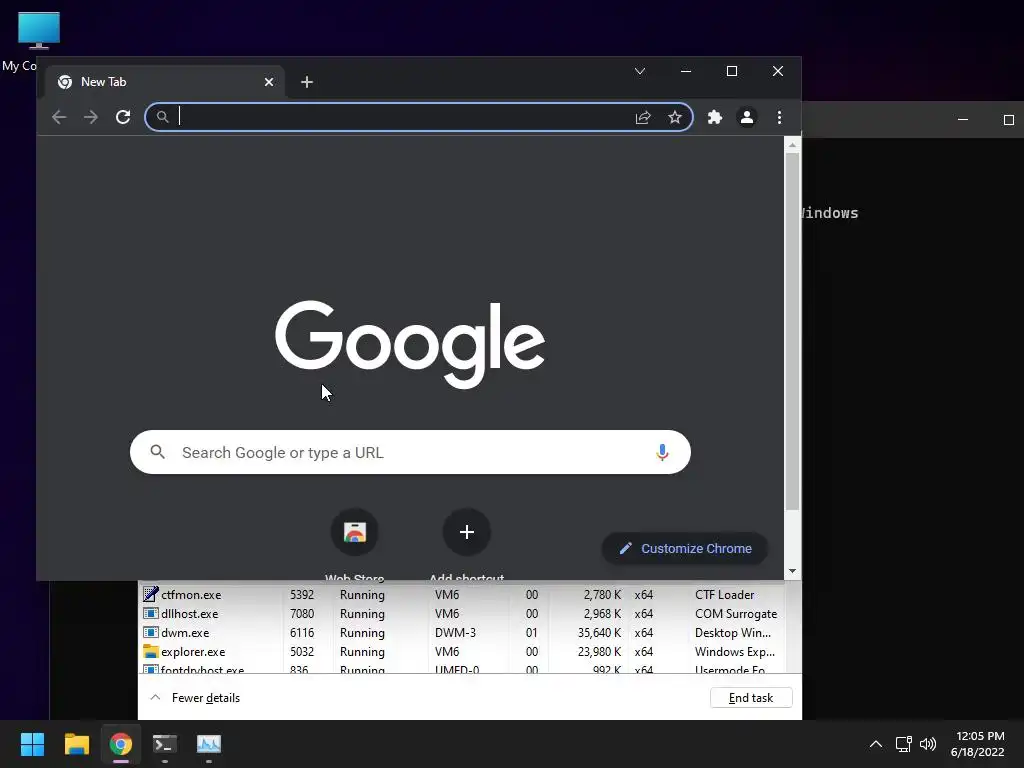Click the magnifier icon in the Google search box

pos(157,451)
